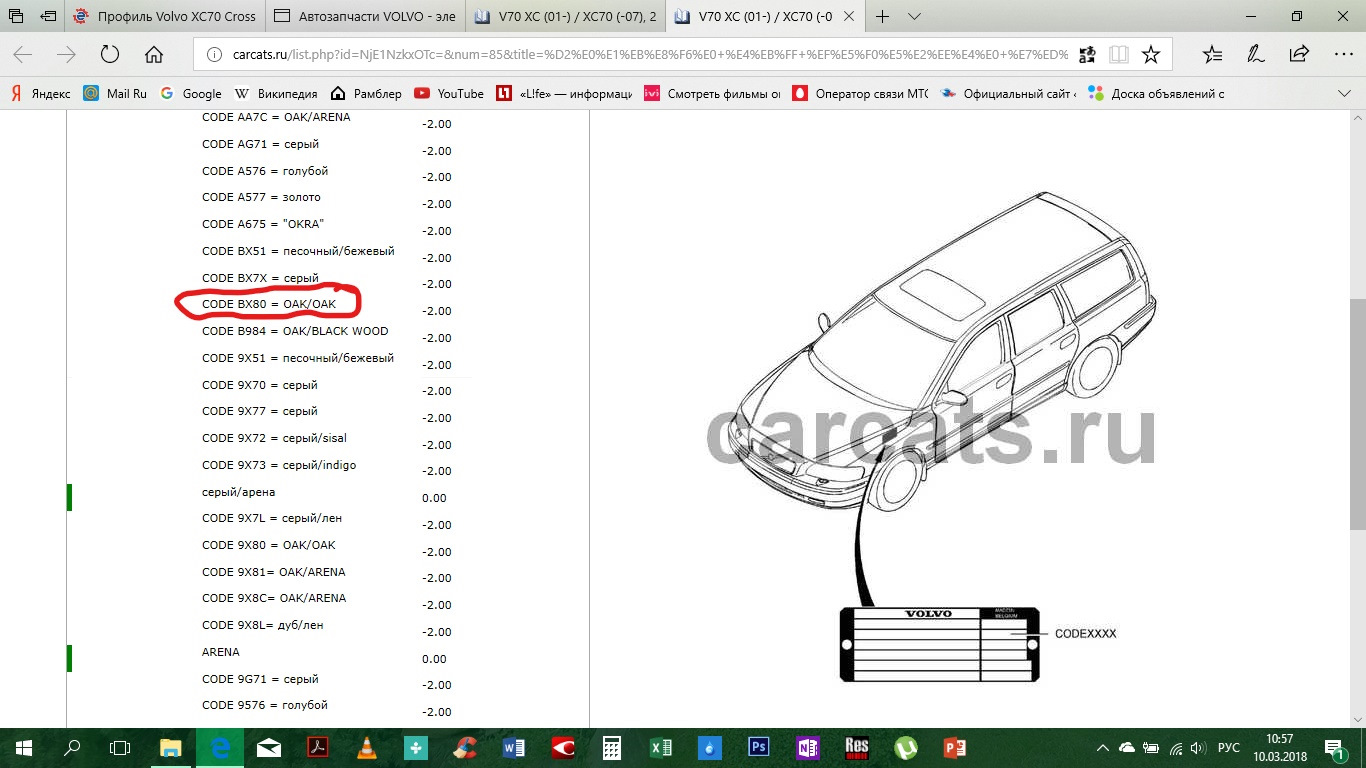Open the Официальный сайт favorite
Image resolution: width=1366 pixels, height=768 pixels.
pos(1009,93)
